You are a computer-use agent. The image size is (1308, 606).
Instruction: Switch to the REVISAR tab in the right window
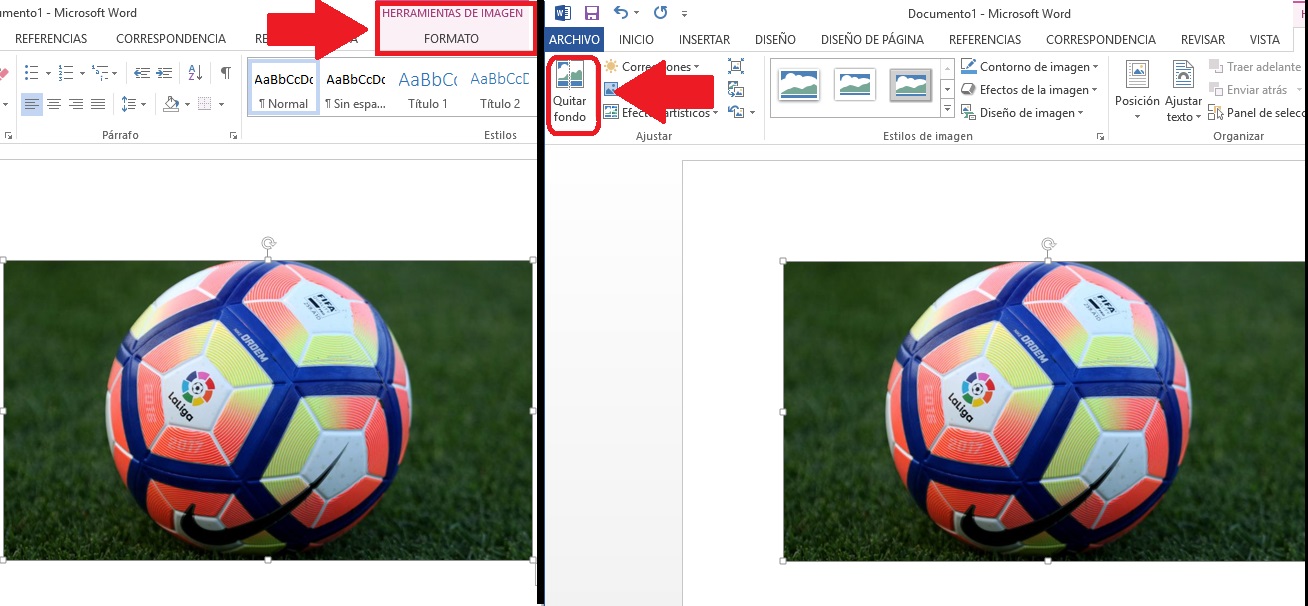point(1202,40)
